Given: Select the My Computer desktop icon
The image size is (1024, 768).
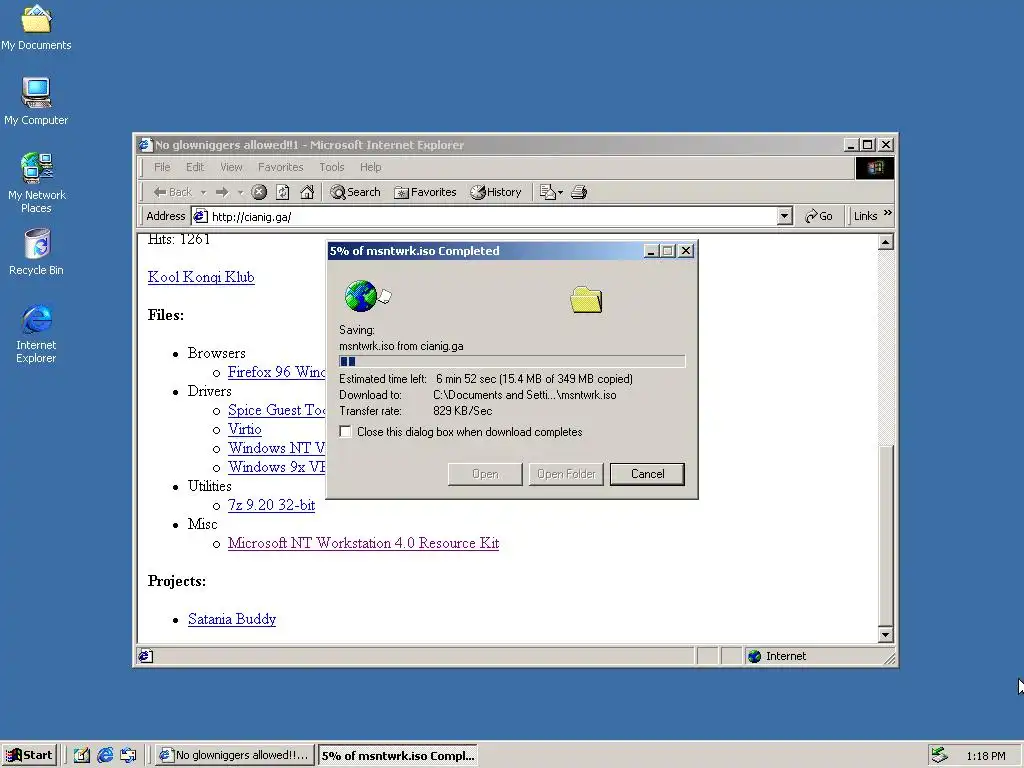Looking at the screenshot, I should [x=36, y=101].
